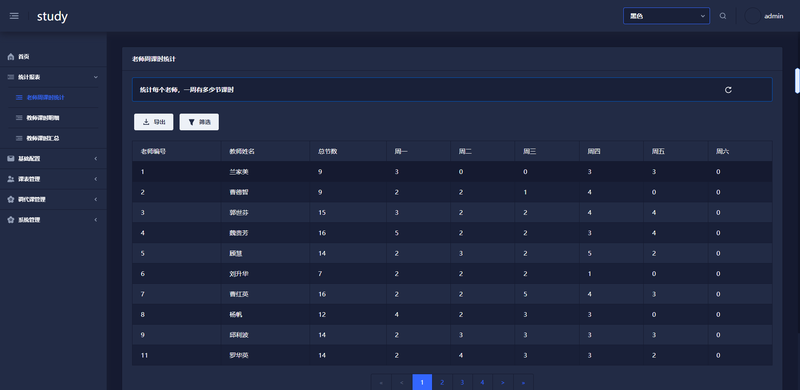Click total 12 in 杨帆 row
The width and height of the screenshot is (800, 390).
click(x=322, y=315)
